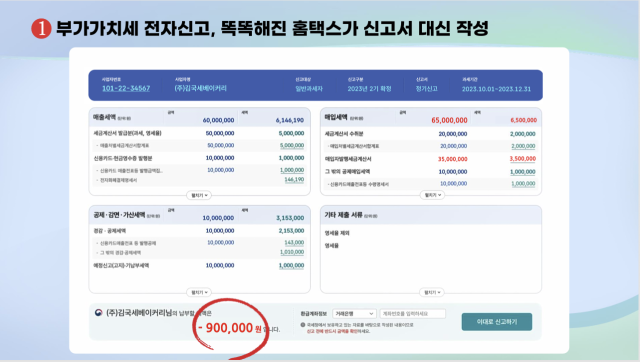Open the underlined 1,010,000 deduction amount
The width and height of the screenshot is (640, 362).
292,252
